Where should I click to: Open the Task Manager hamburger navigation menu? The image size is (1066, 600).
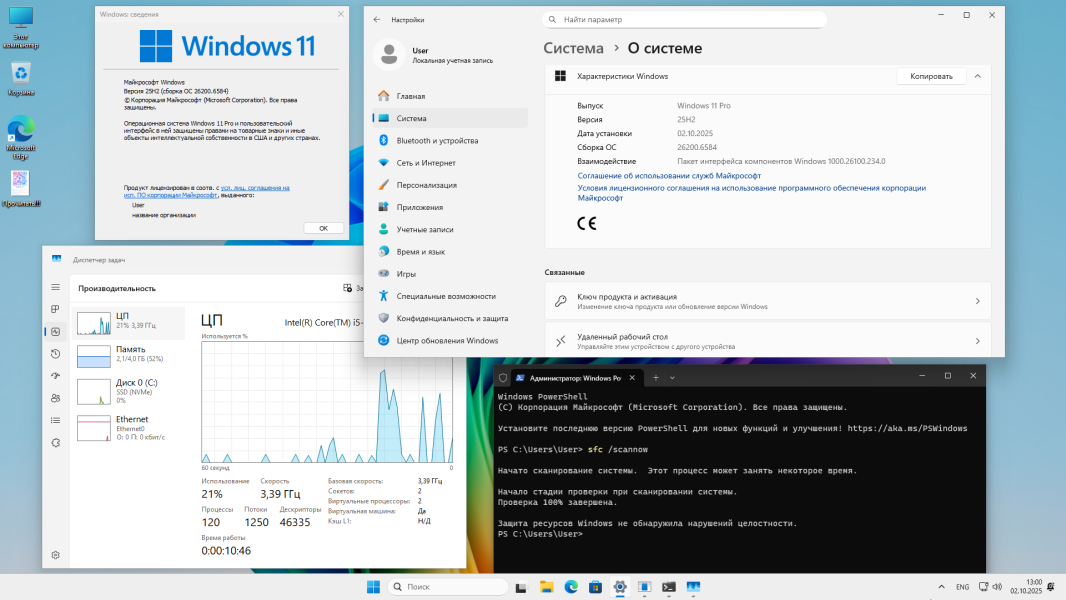coord(56,287)
